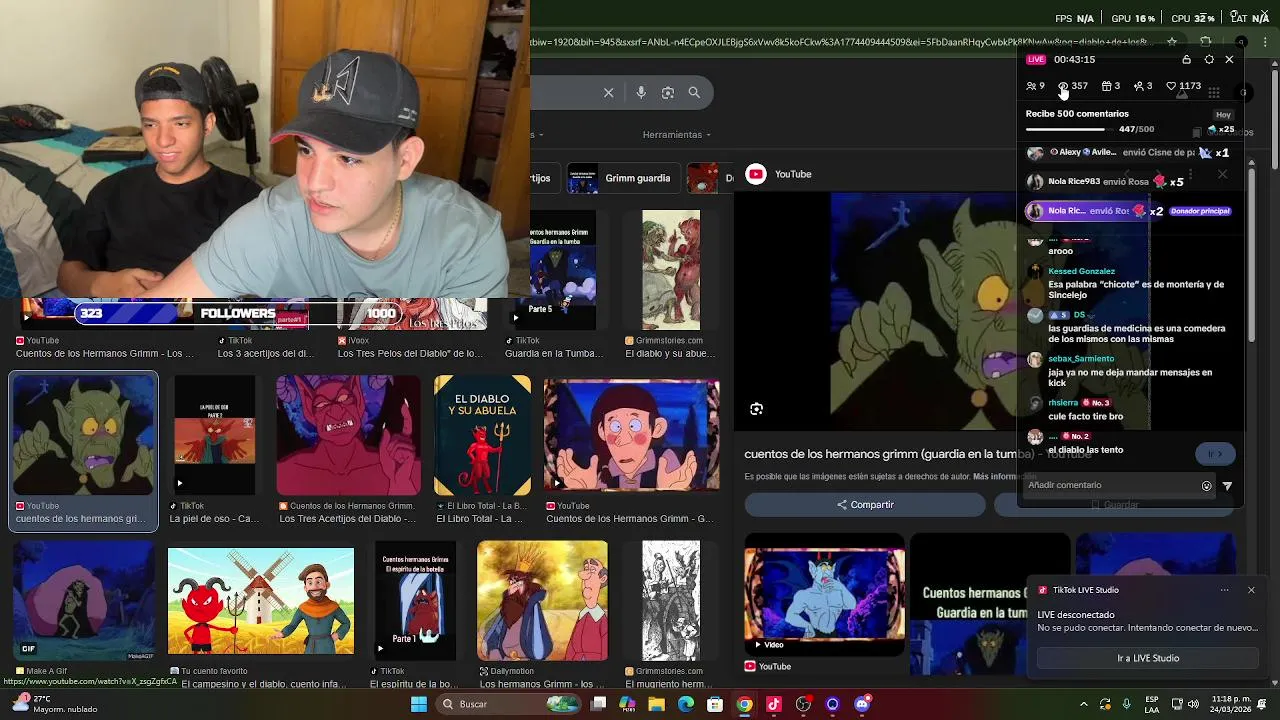
Task: Open the Herramientas dropdown
Action: coord(677,134)
